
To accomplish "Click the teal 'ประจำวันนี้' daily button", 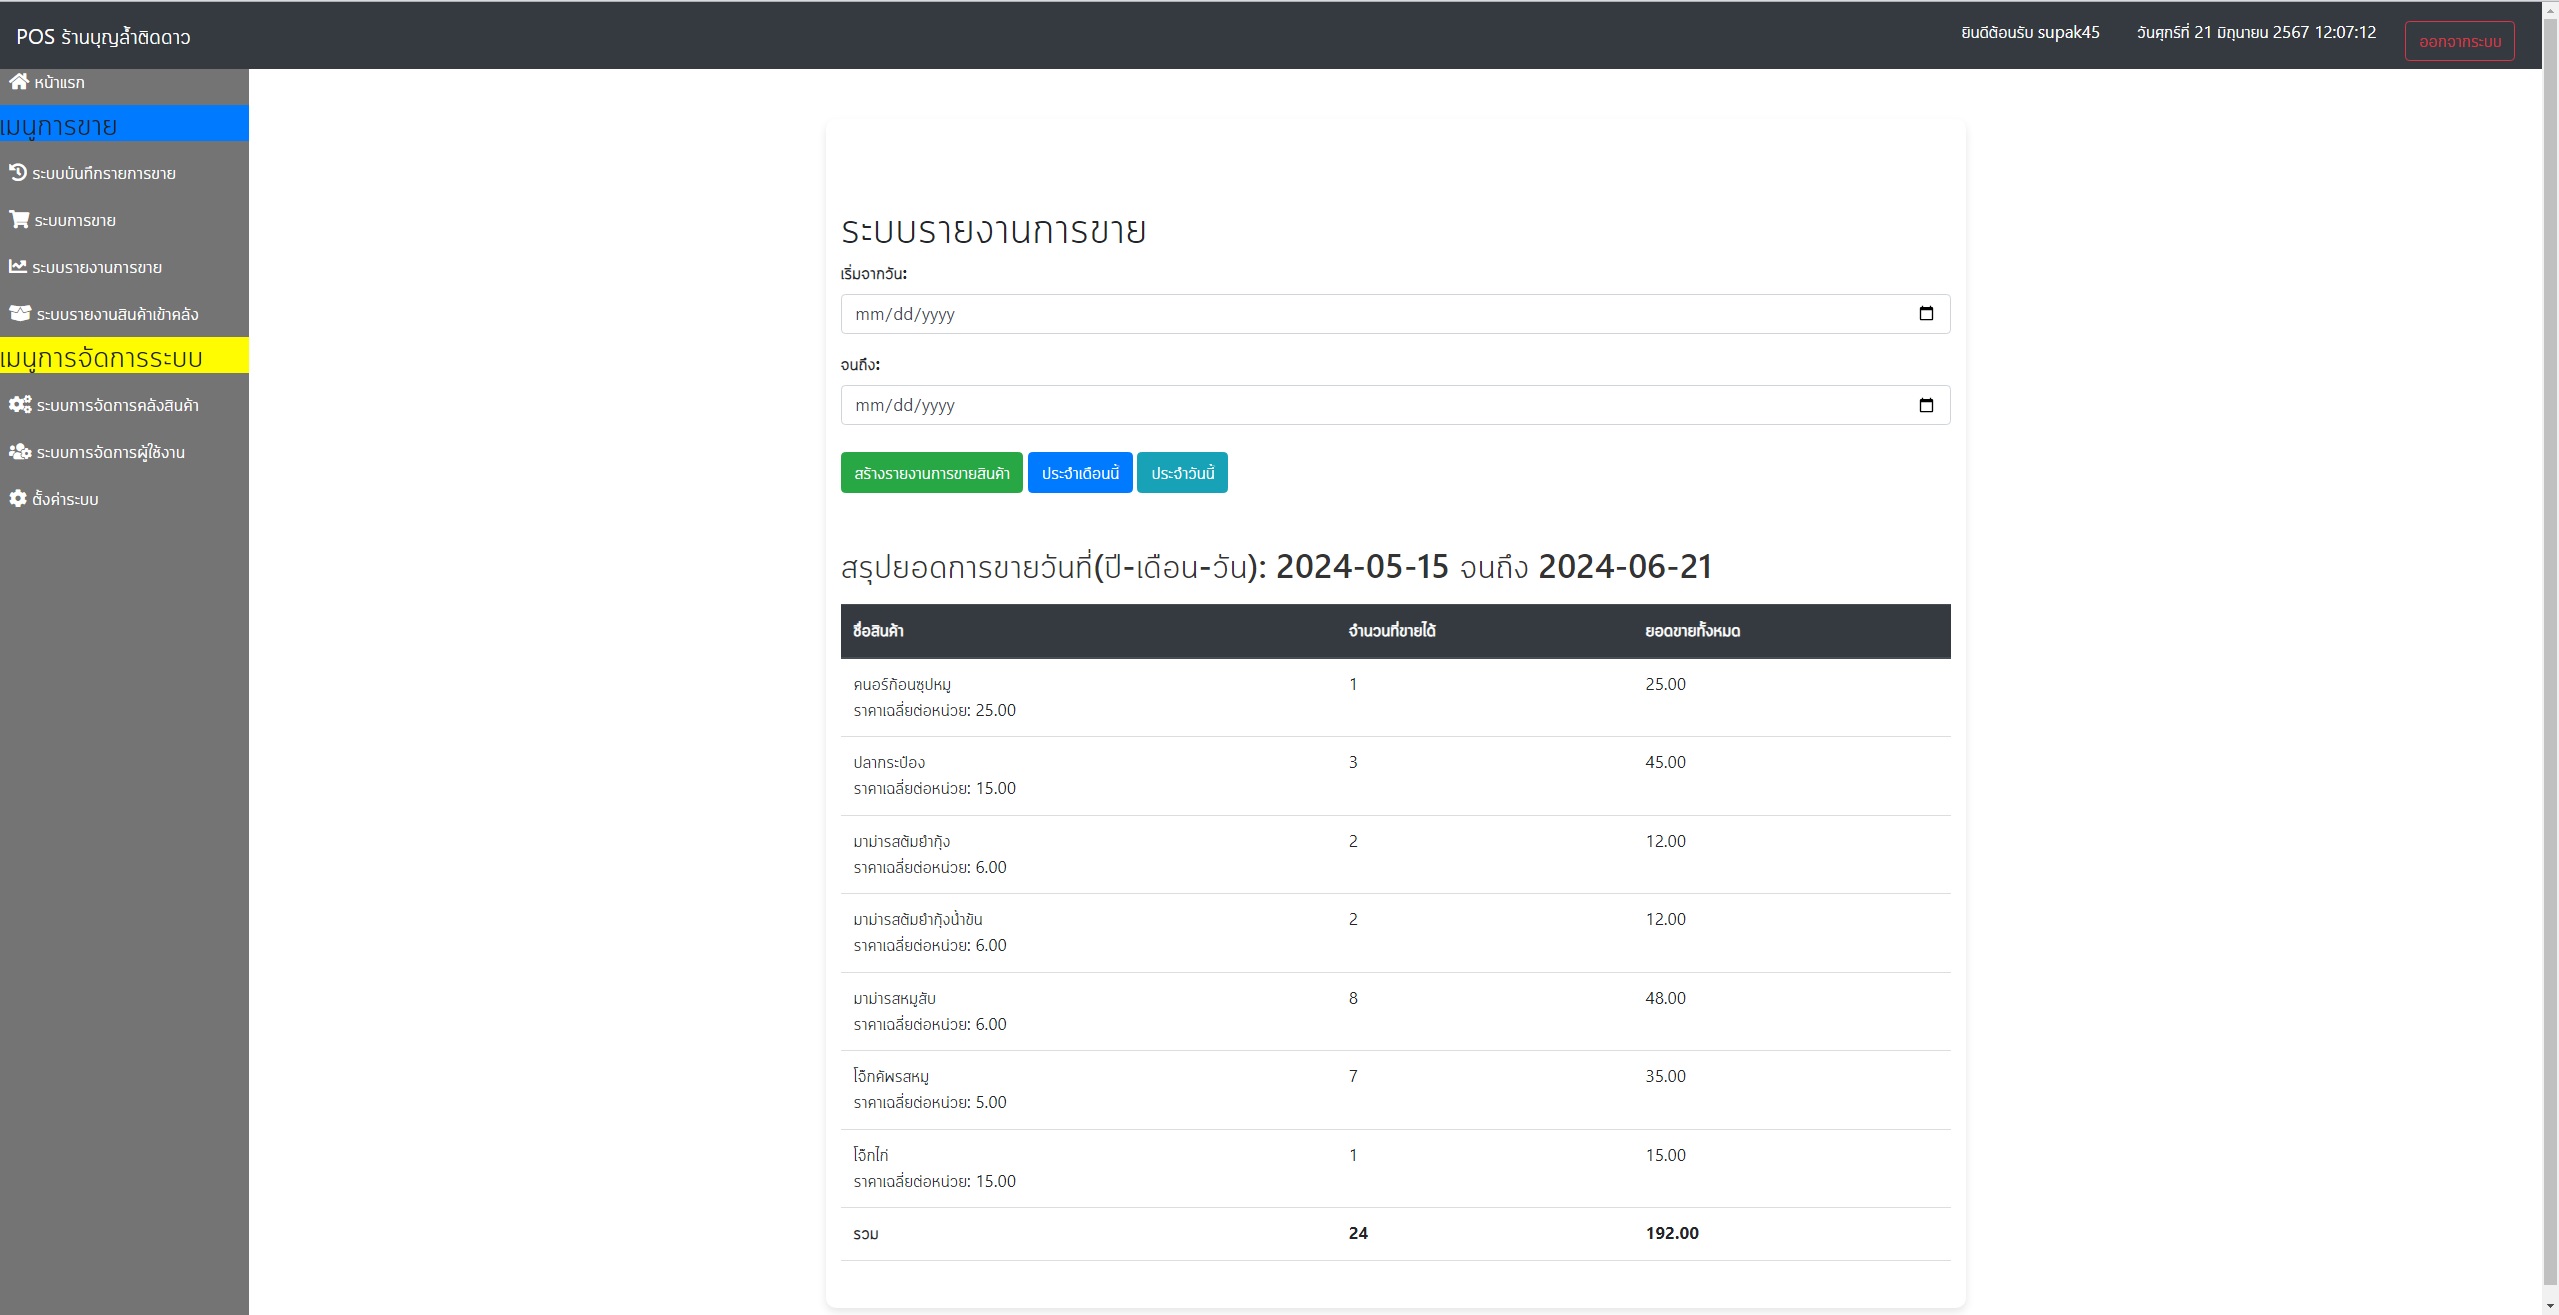I will [x=1182, y=473].
